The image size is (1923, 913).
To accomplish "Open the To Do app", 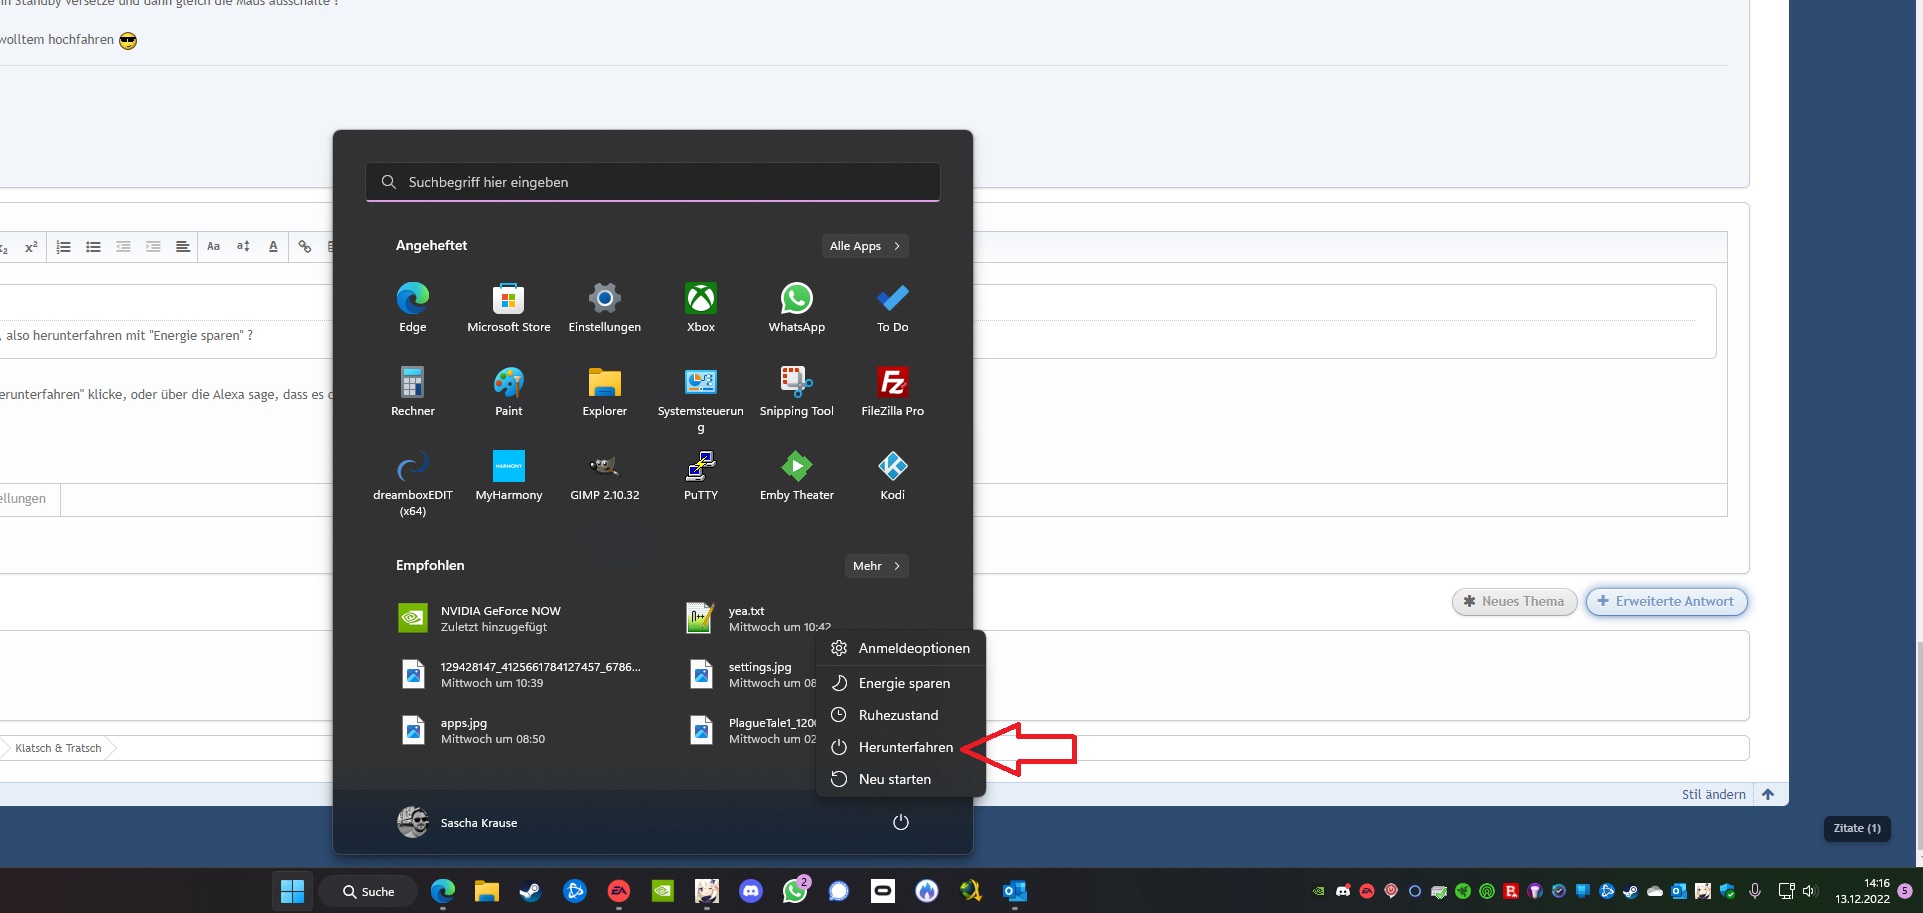I will (x=892, y=307).
